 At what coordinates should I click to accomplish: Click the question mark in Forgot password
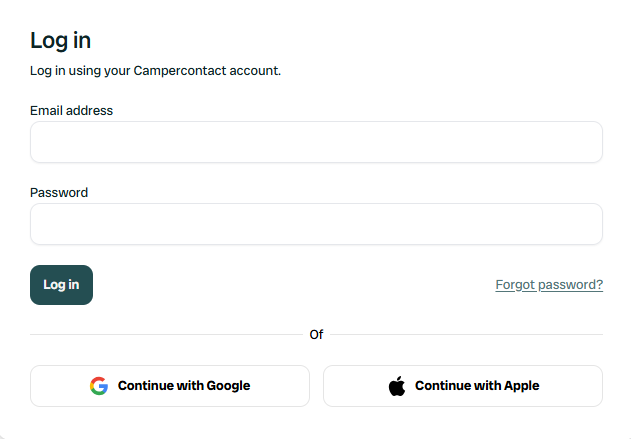pos(599,285)
